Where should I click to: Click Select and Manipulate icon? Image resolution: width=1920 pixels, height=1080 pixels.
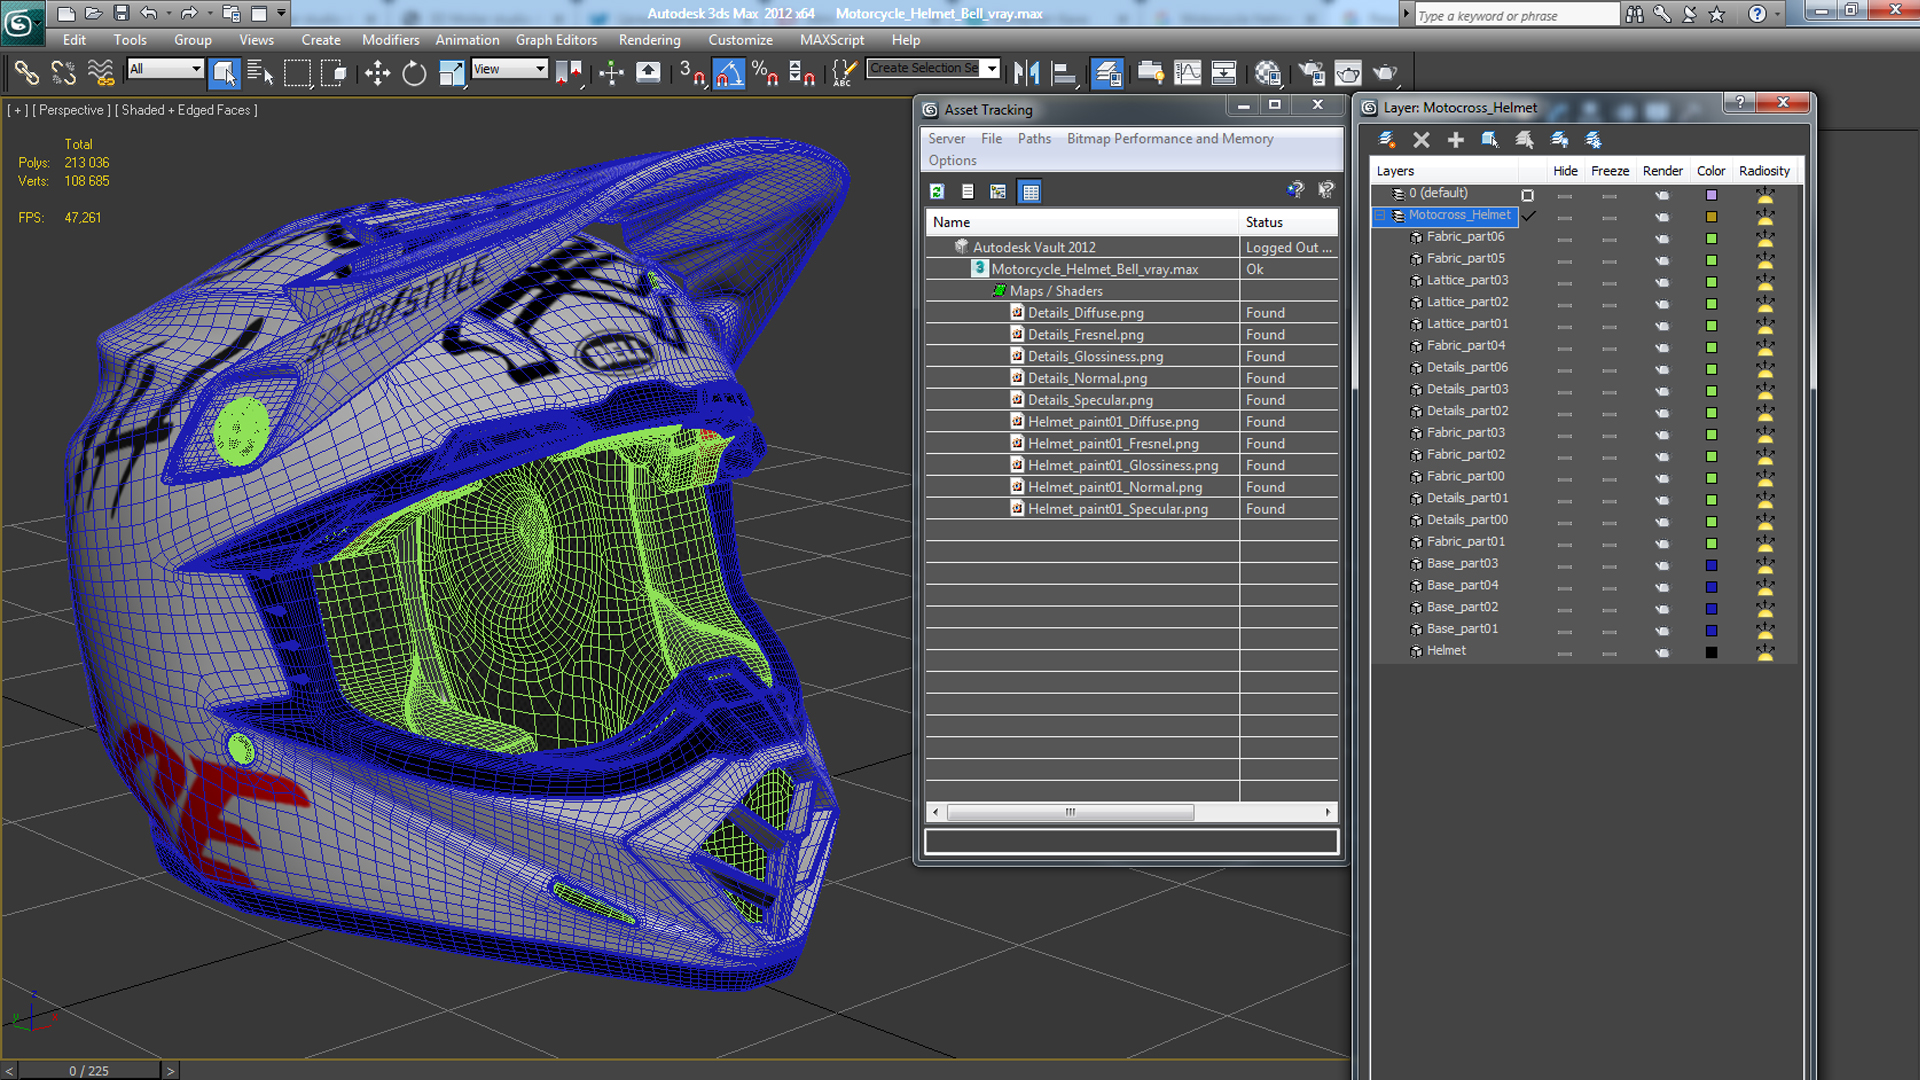coord(611,72)
